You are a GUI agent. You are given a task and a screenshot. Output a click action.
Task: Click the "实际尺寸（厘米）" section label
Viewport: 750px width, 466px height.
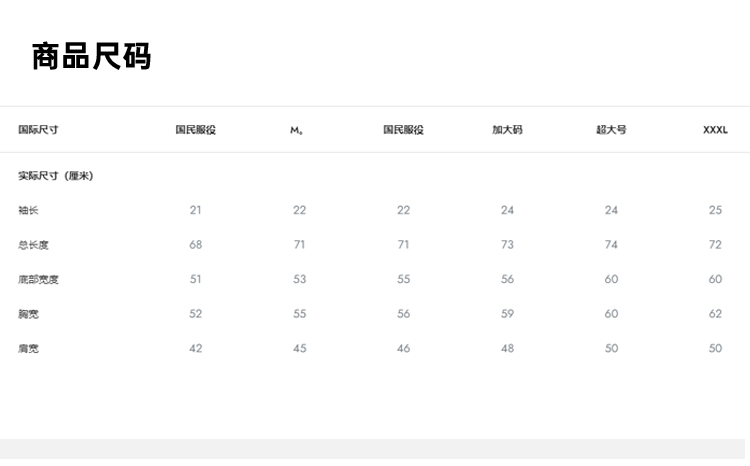[56, 176]
